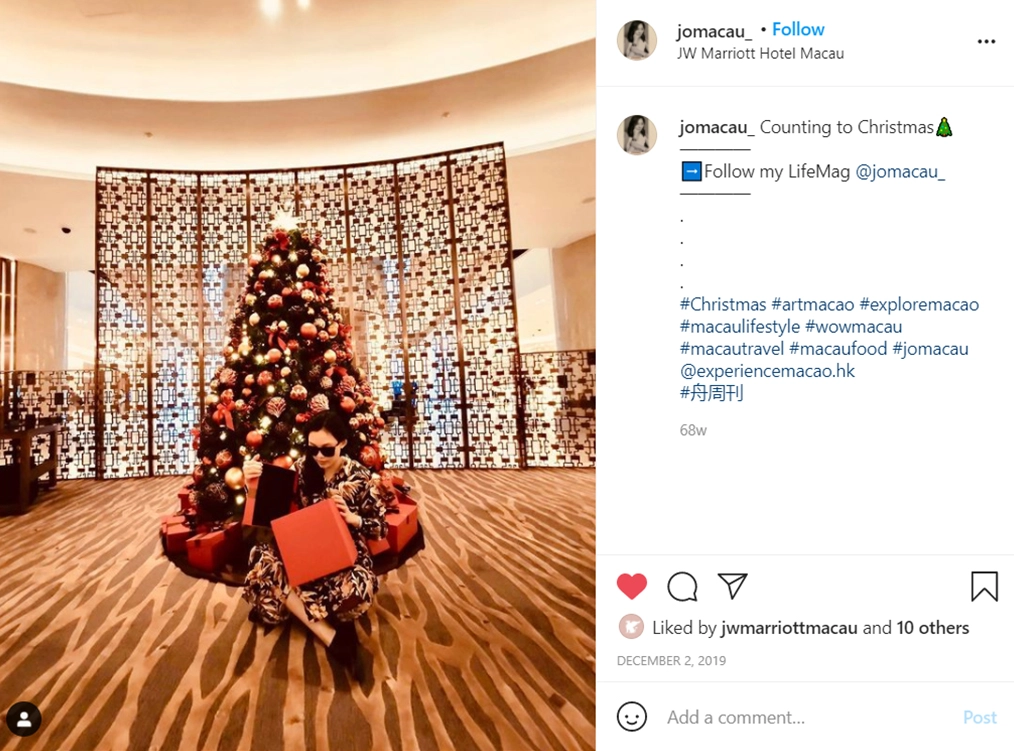Open jwmarriottmacau profile from likes

click(x=789, y=627)
